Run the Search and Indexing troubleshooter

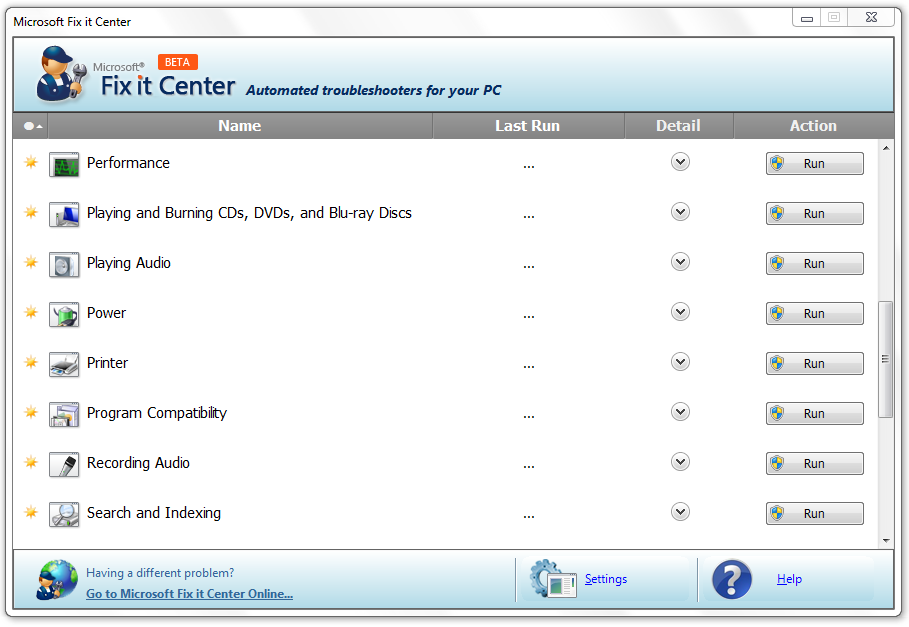pos(815,513)
